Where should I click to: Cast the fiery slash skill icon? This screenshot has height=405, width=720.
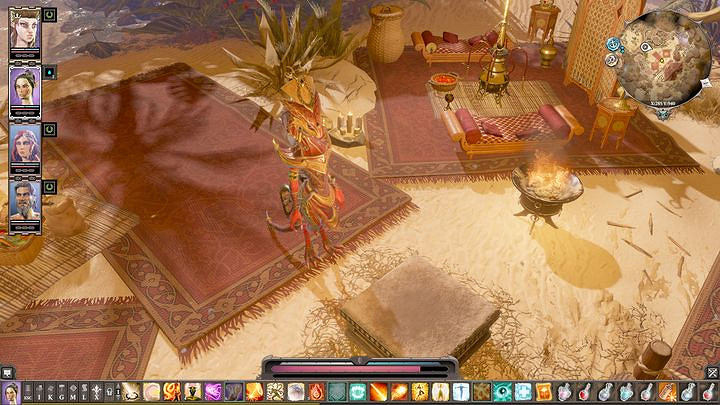(x=378, y=391)
